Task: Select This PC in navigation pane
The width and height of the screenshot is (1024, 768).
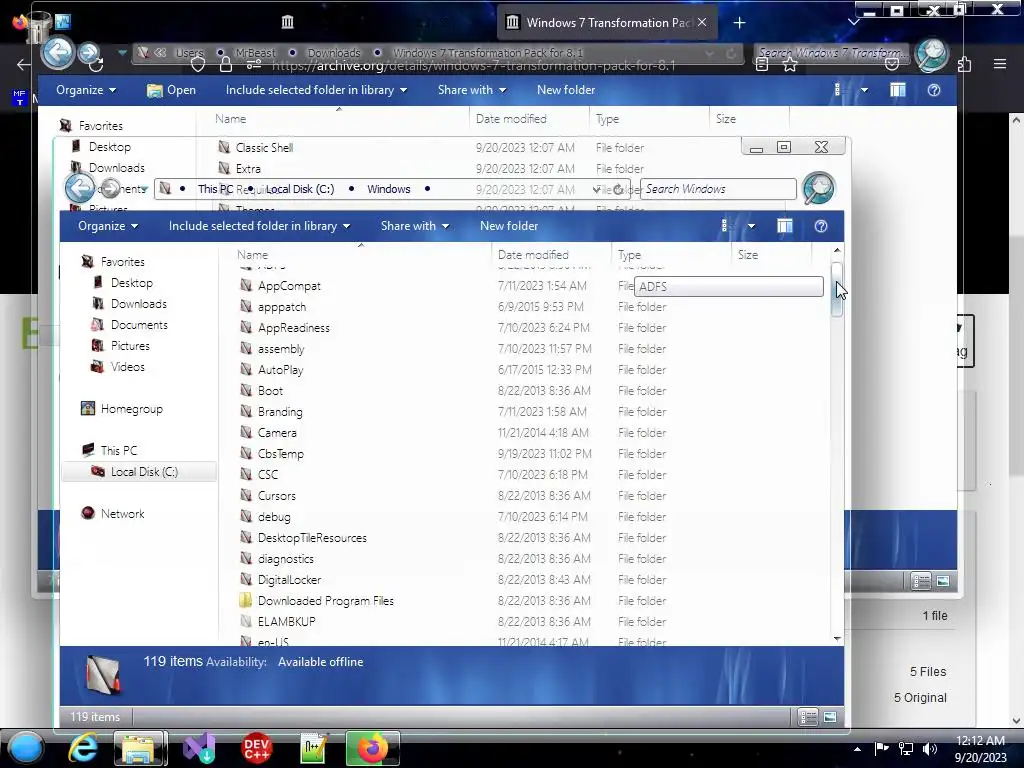Action: (x=119, y=450)
